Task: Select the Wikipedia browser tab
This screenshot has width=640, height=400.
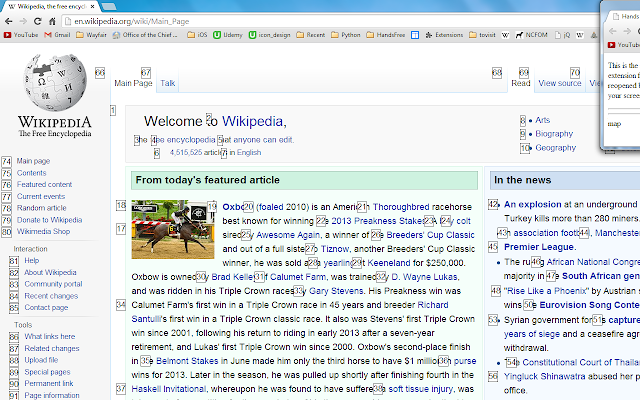Action: click(x=51, y=7)
